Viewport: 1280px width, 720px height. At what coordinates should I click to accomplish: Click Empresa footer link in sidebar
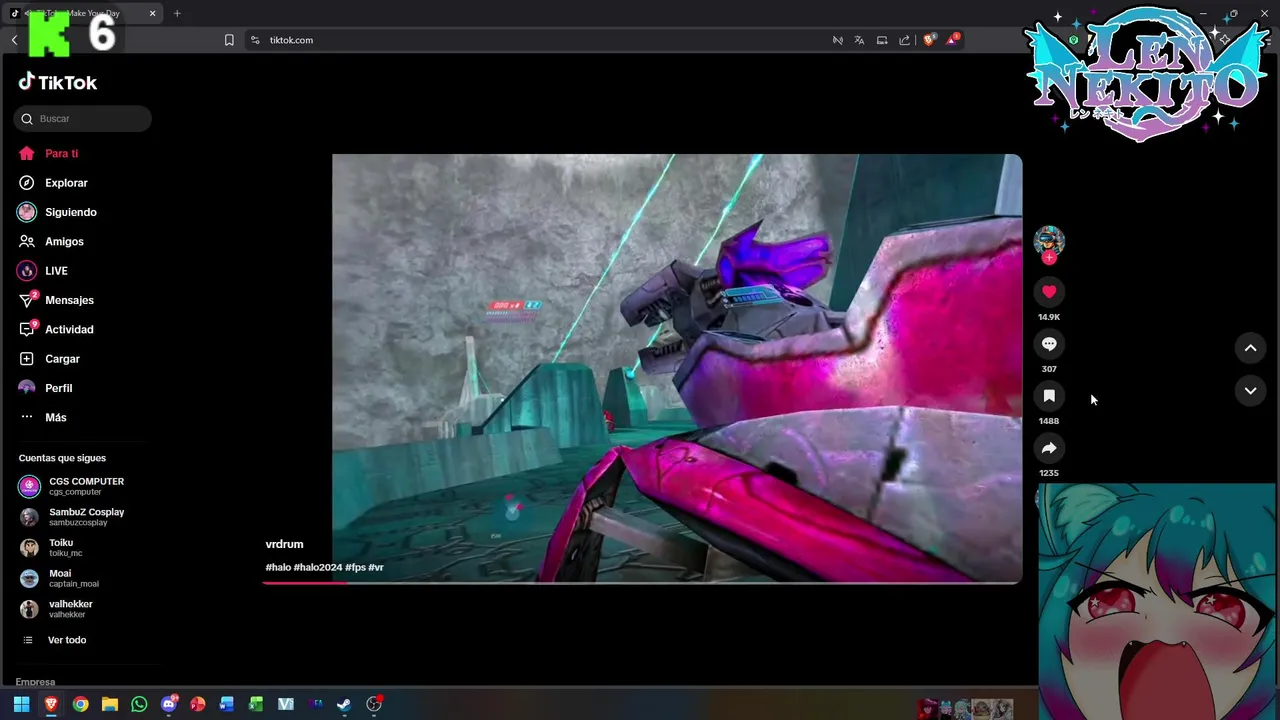tap(35, 682)
